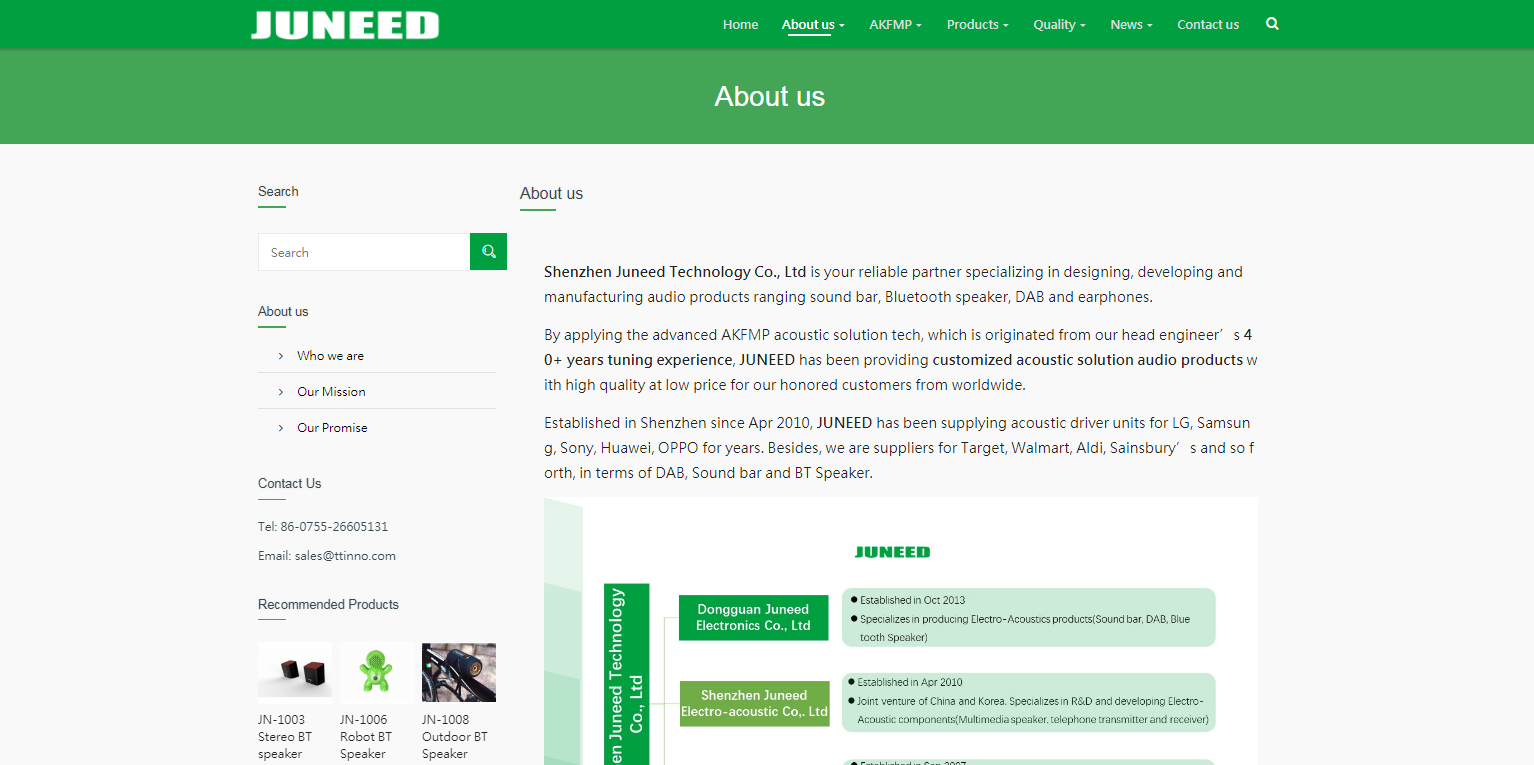Expand the About us navigation dropdown
The width and height of the screenshot is (1534, 765).
(x=813, y=24)
